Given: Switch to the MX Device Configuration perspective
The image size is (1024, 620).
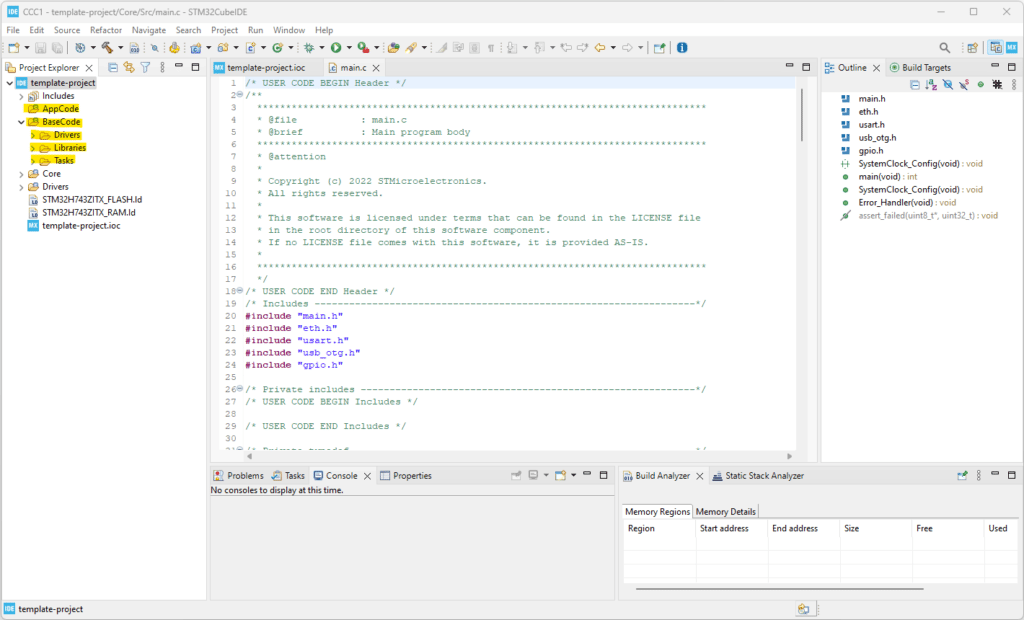Looking at the screenshot, I should [1012, 48].
